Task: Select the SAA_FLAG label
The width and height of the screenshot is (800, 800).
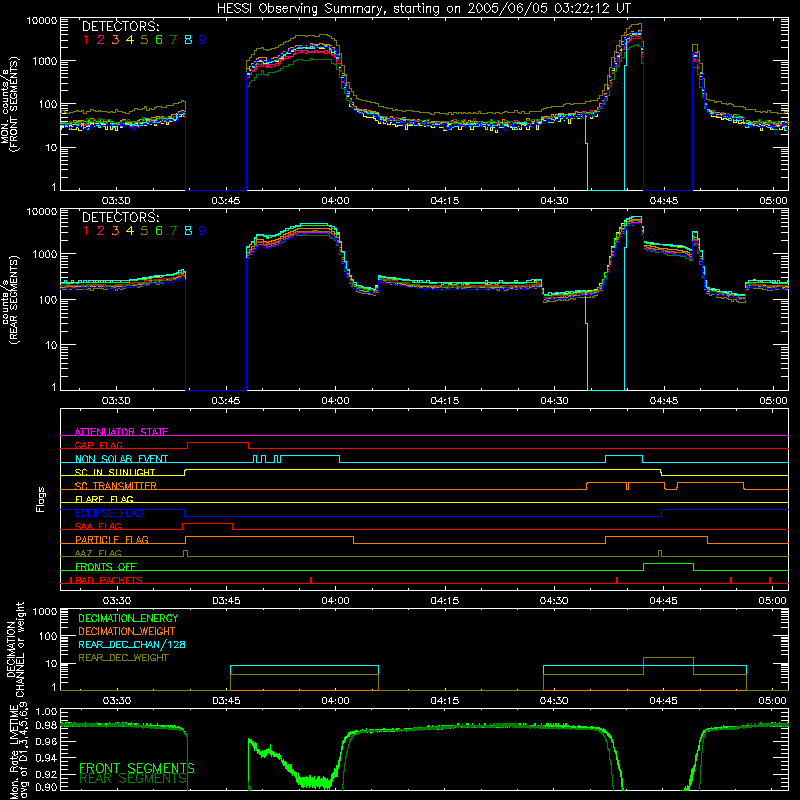Action: click(98, 527)
